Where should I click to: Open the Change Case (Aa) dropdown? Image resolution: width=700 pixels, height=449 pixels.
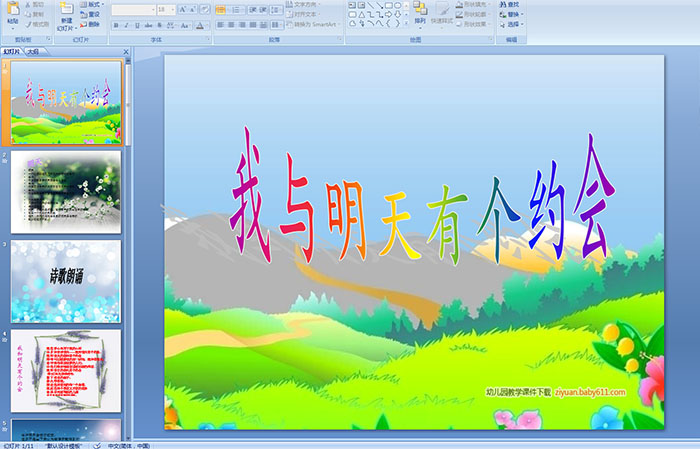tap(185, 25)
